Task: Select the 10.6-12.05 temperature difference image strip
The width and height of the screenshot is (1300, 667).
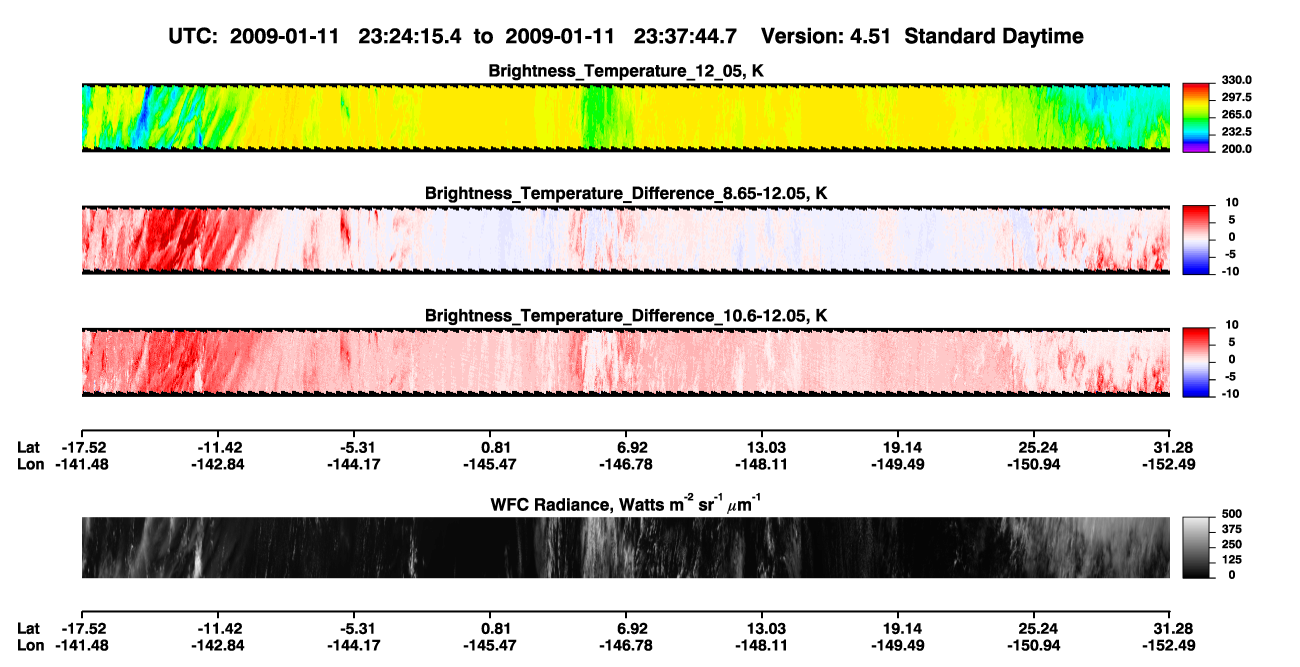Action: (625, 362)
